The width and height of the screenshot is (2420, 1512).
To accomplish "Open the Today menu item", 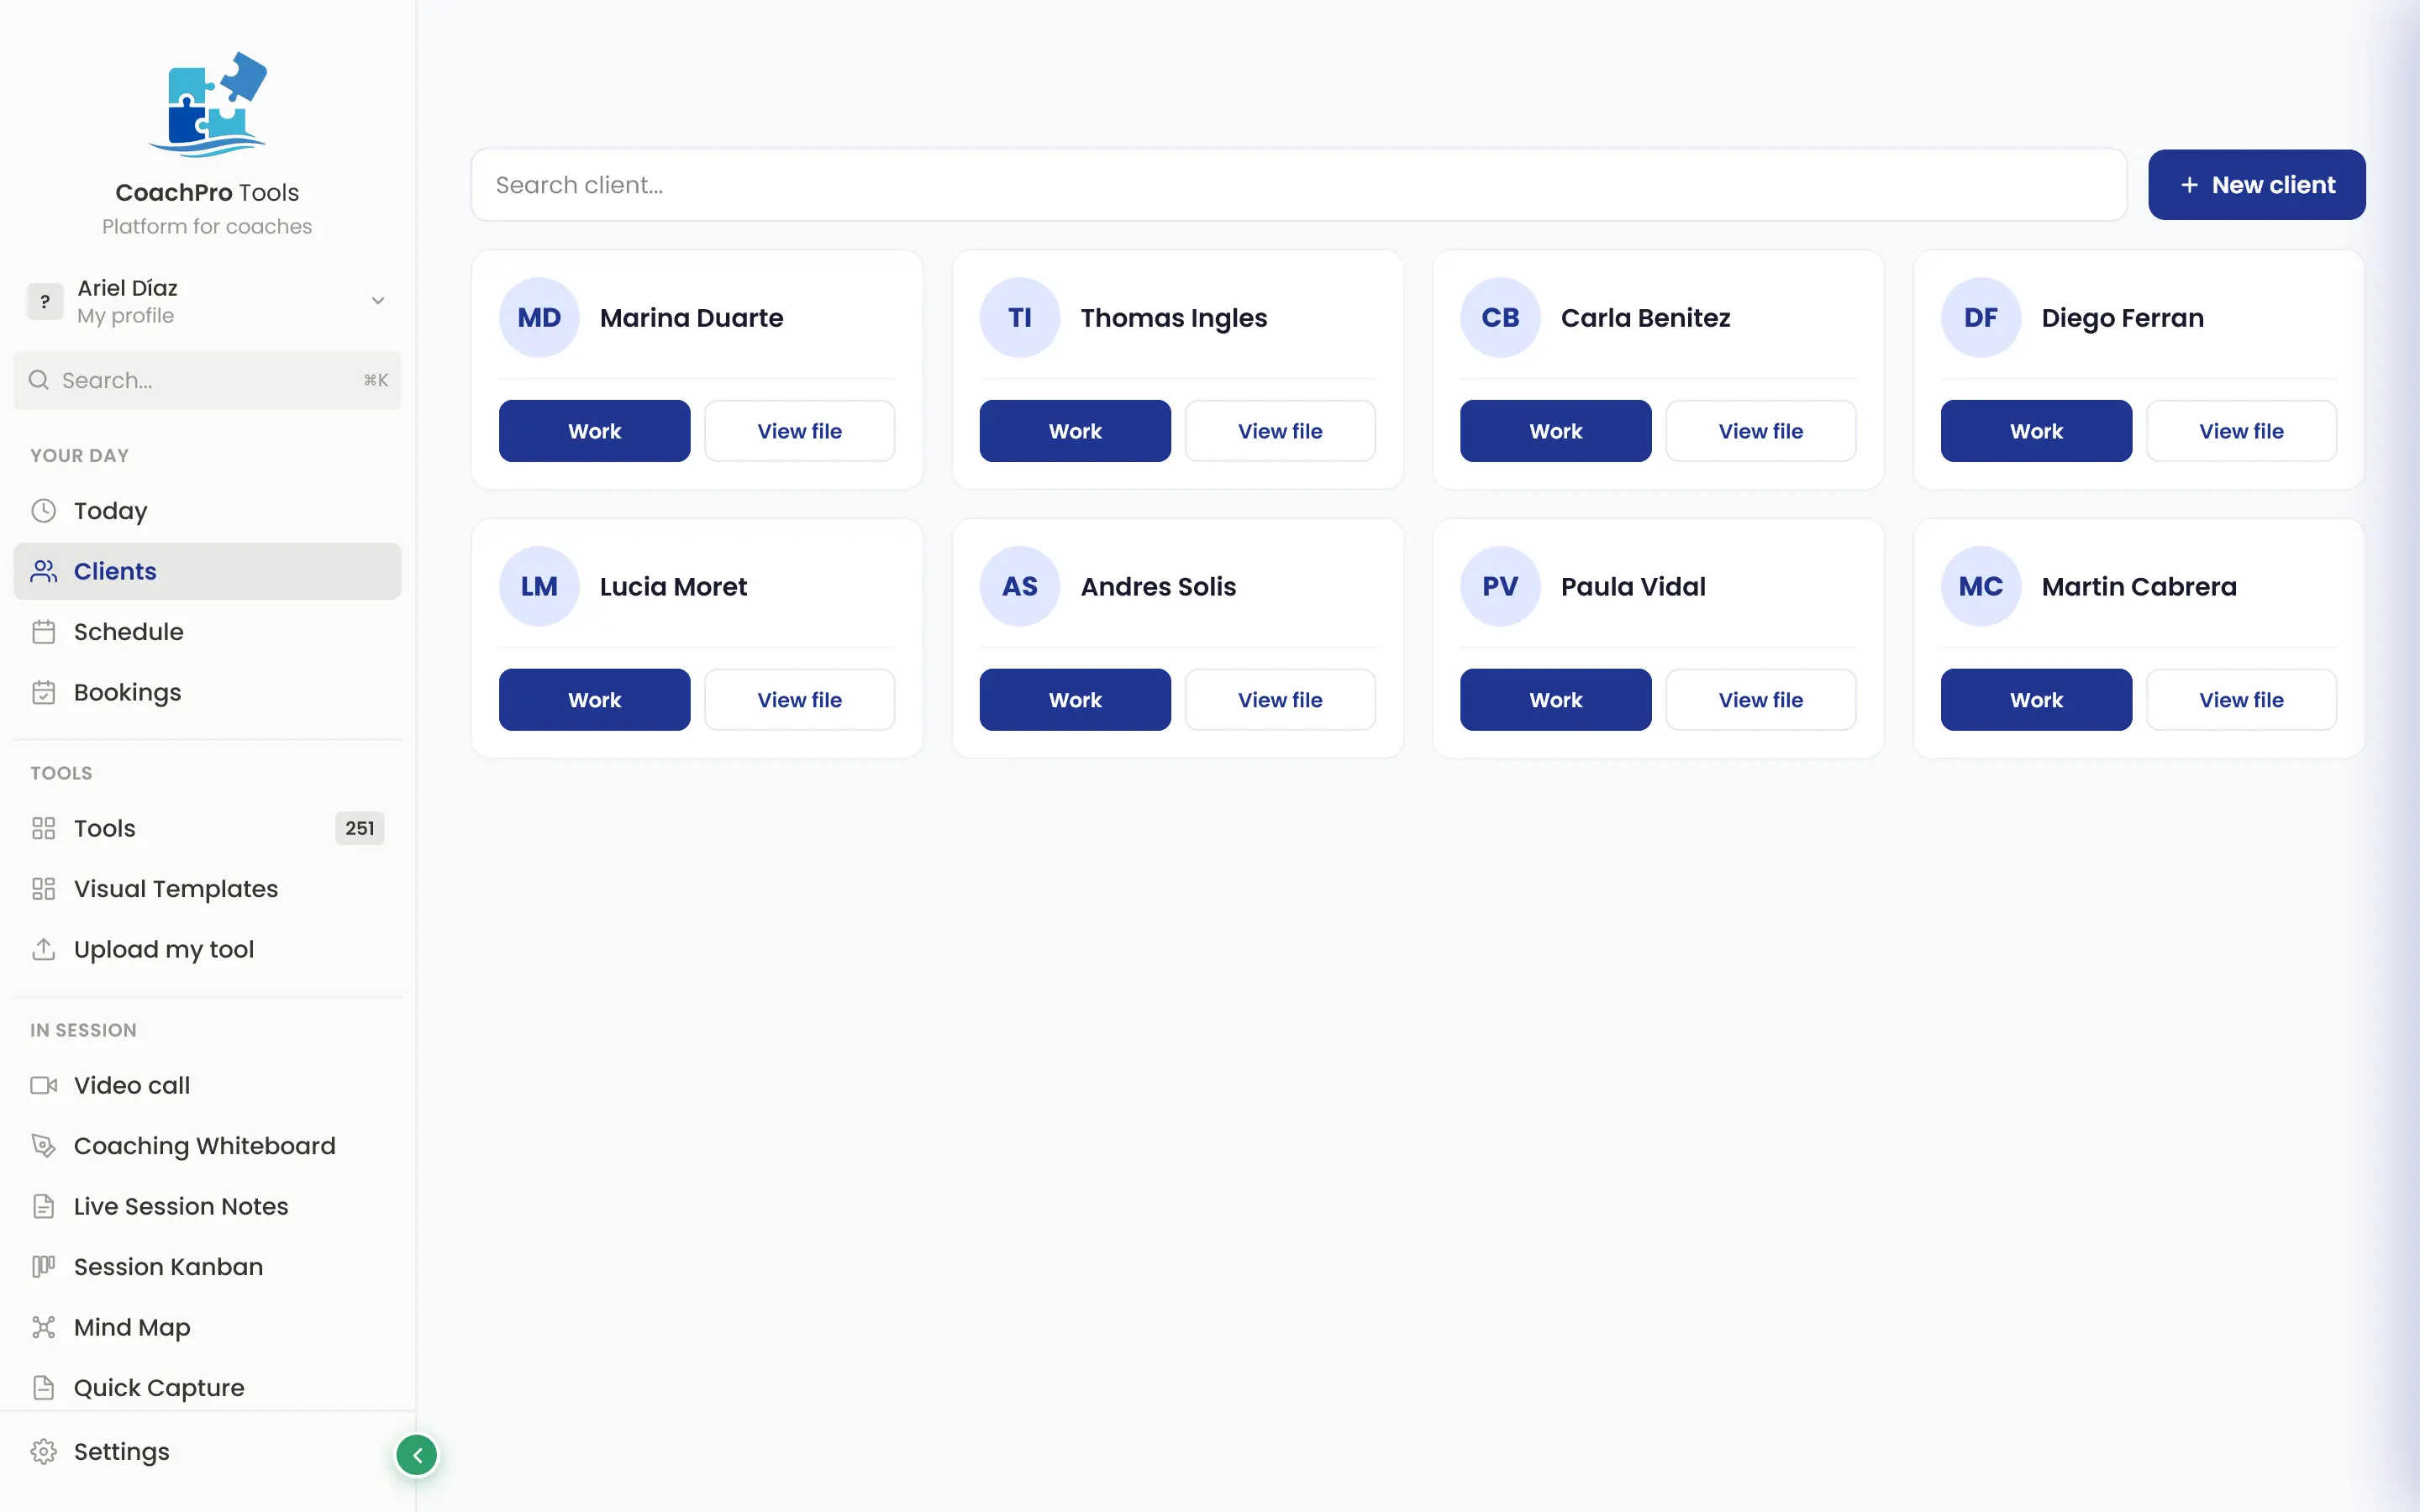I will click(x=207, y=511).
